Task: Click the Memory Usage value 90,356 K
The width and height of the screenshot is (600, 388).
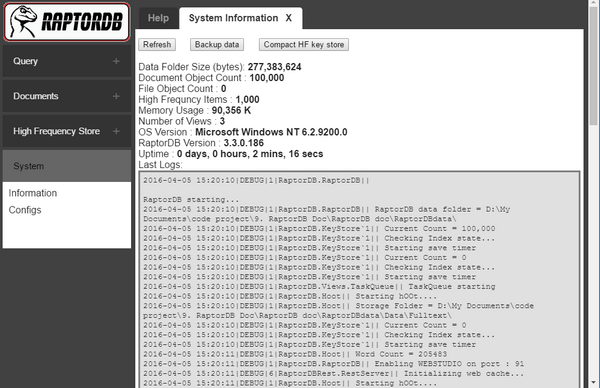Action: 231,110
